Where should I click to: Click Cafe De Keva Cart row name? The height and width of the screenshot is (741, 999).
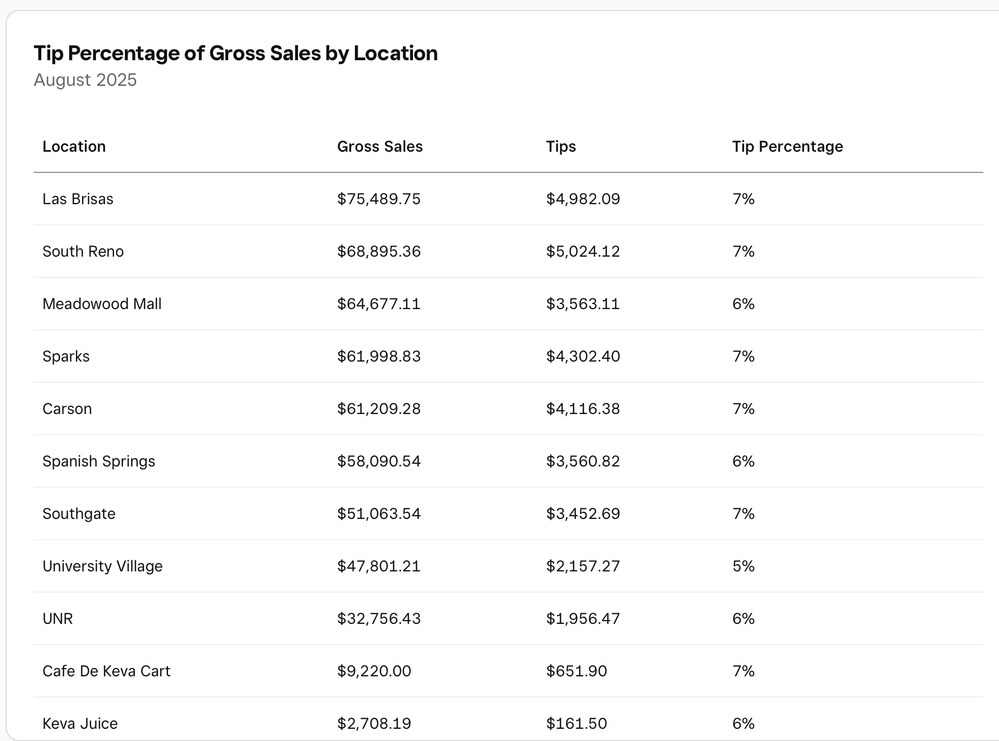[x=106, y=671]
